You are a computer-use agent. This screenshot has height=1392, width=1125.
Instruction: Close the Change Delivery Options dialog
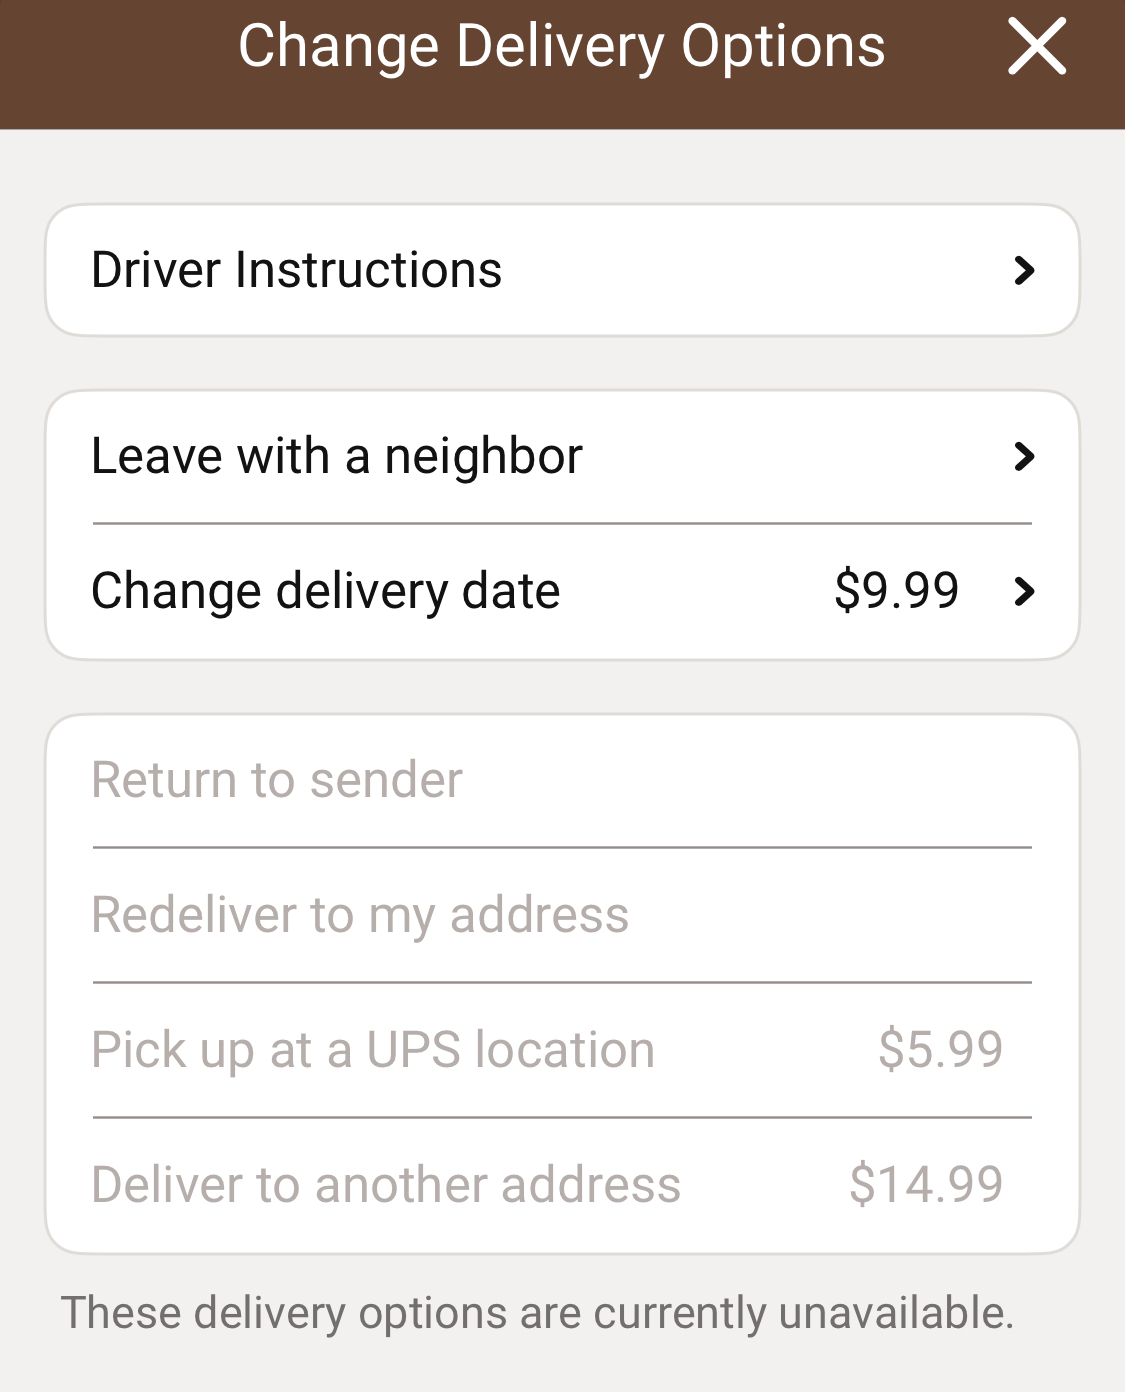(x=1036, y=47)
